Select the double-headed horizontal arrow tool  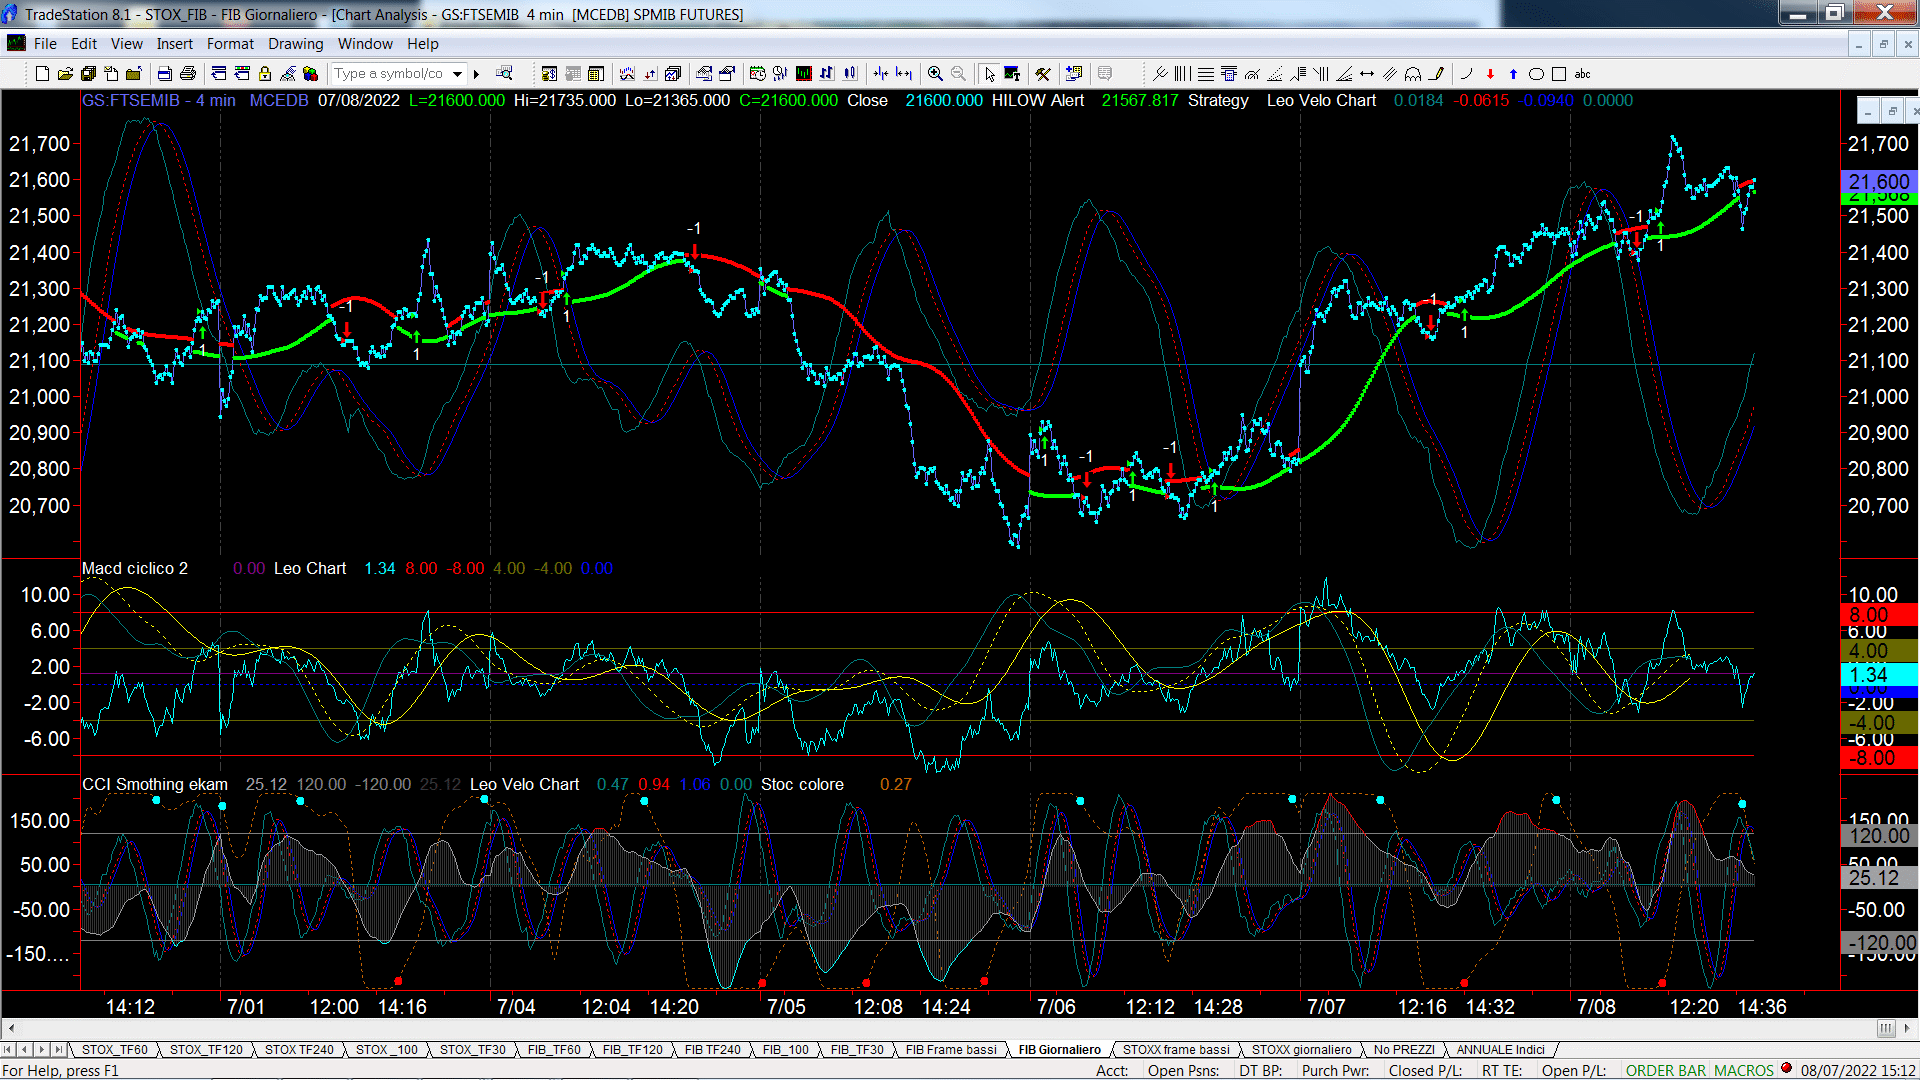tap(1367, 74)
